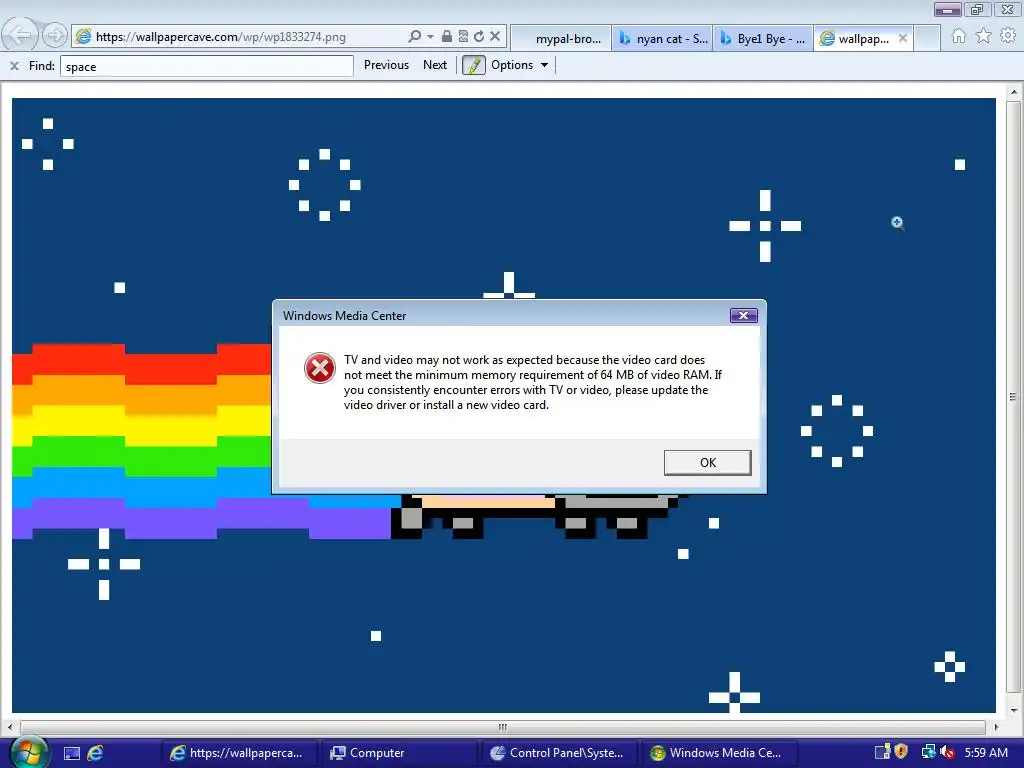Click the Refresh page icon
The width and height of the screenshot is (1024, 768).
point(479,37)
